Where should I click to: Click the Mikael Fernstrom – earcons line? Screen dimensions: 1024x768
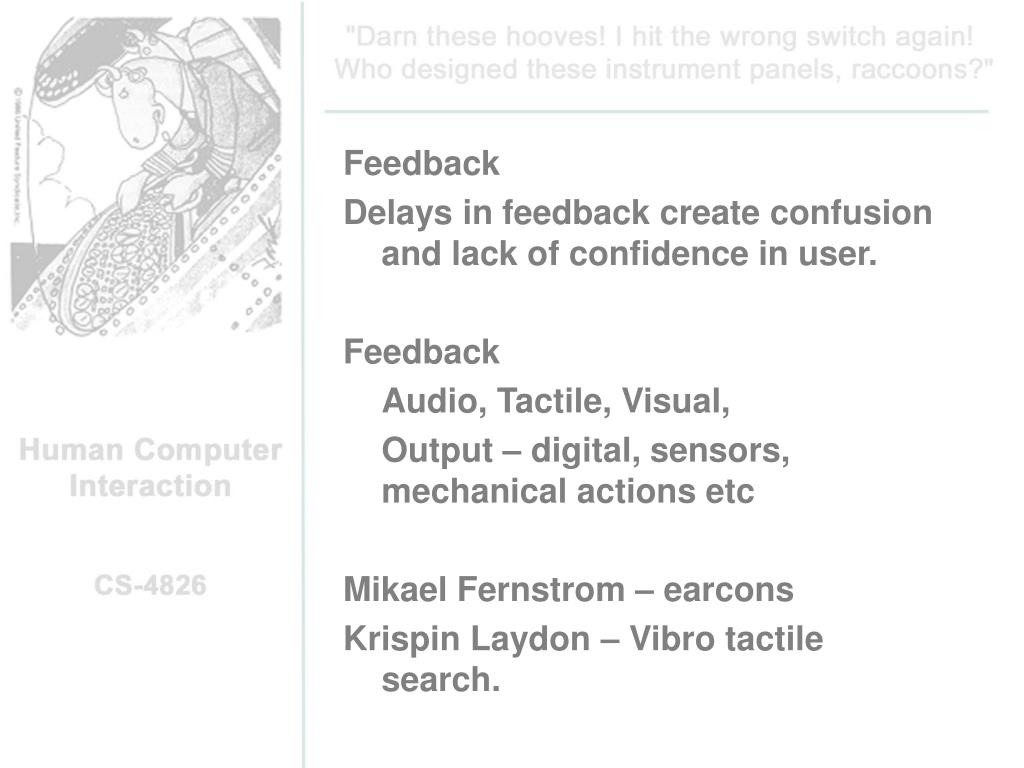click(568, 590)
